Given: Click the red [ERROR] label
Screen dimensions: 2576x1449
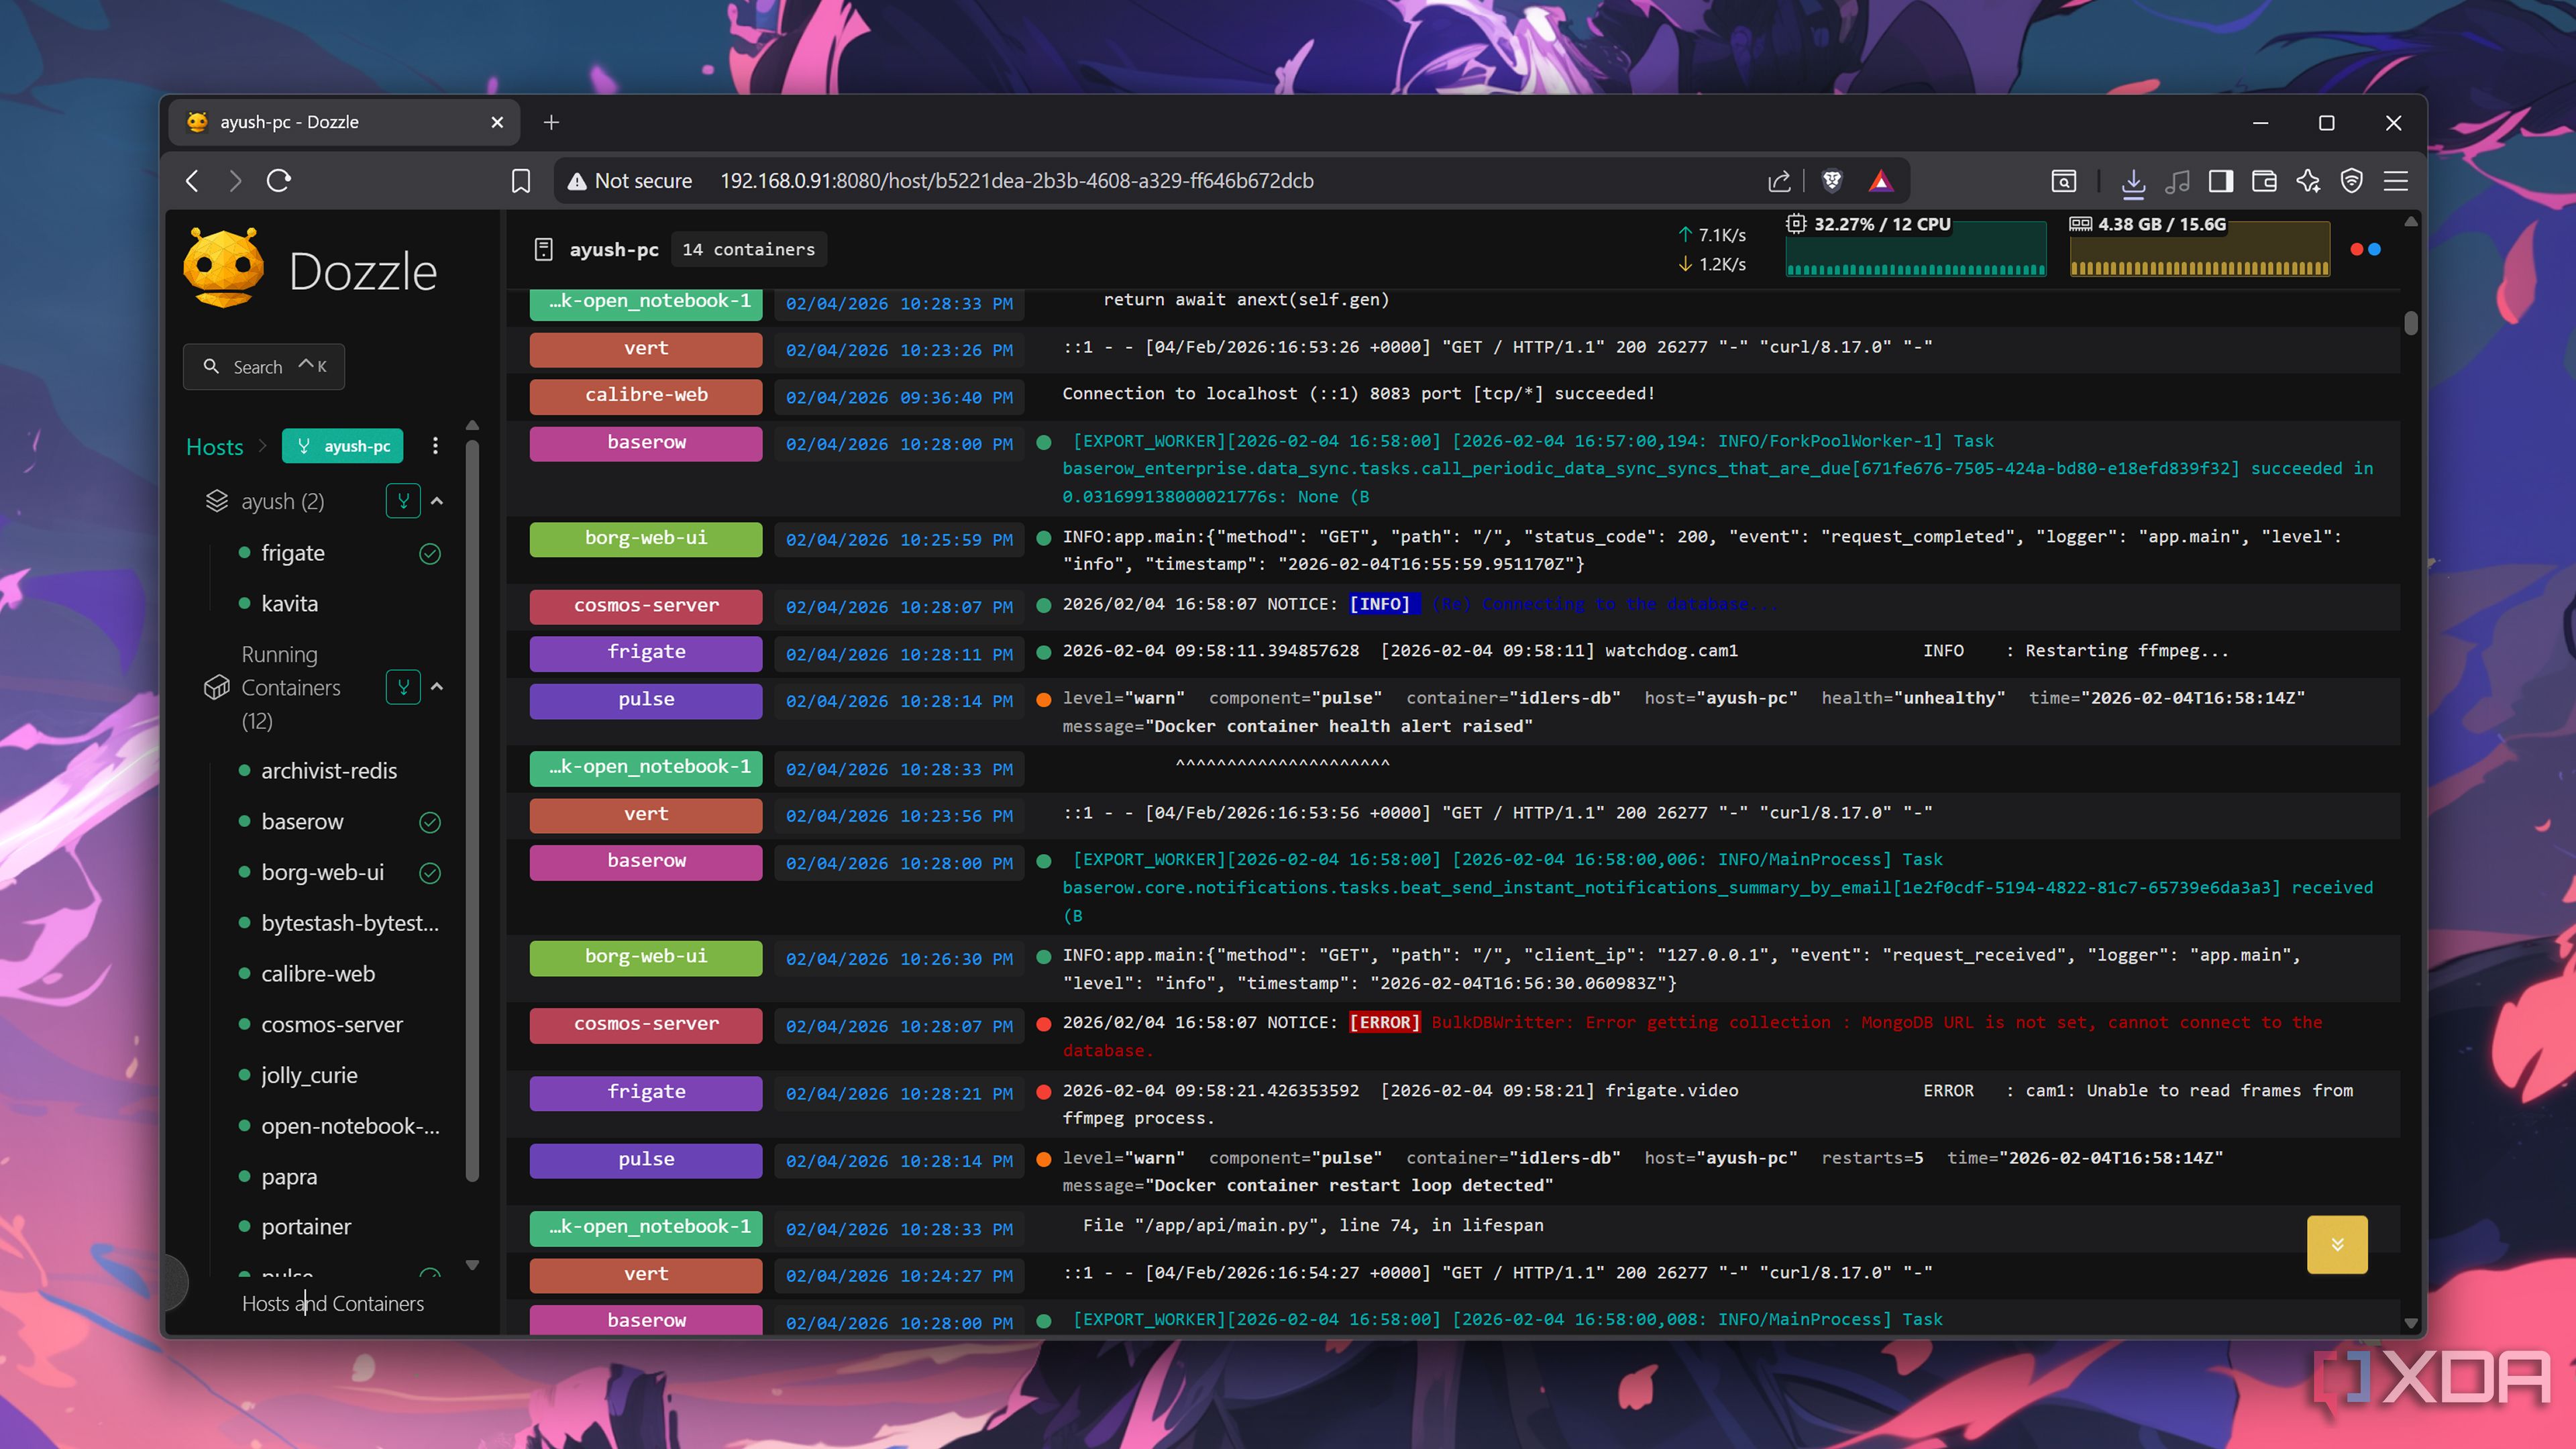Looking at the screenshot, I should click(x=1384, y=1023).
